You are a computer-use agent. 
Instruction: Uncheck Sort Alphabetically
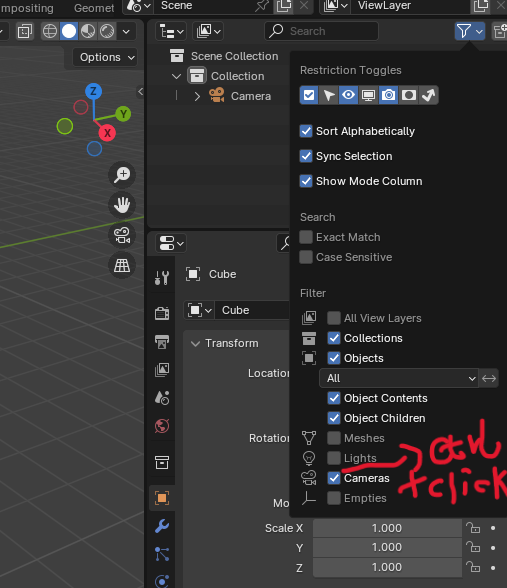306,131
